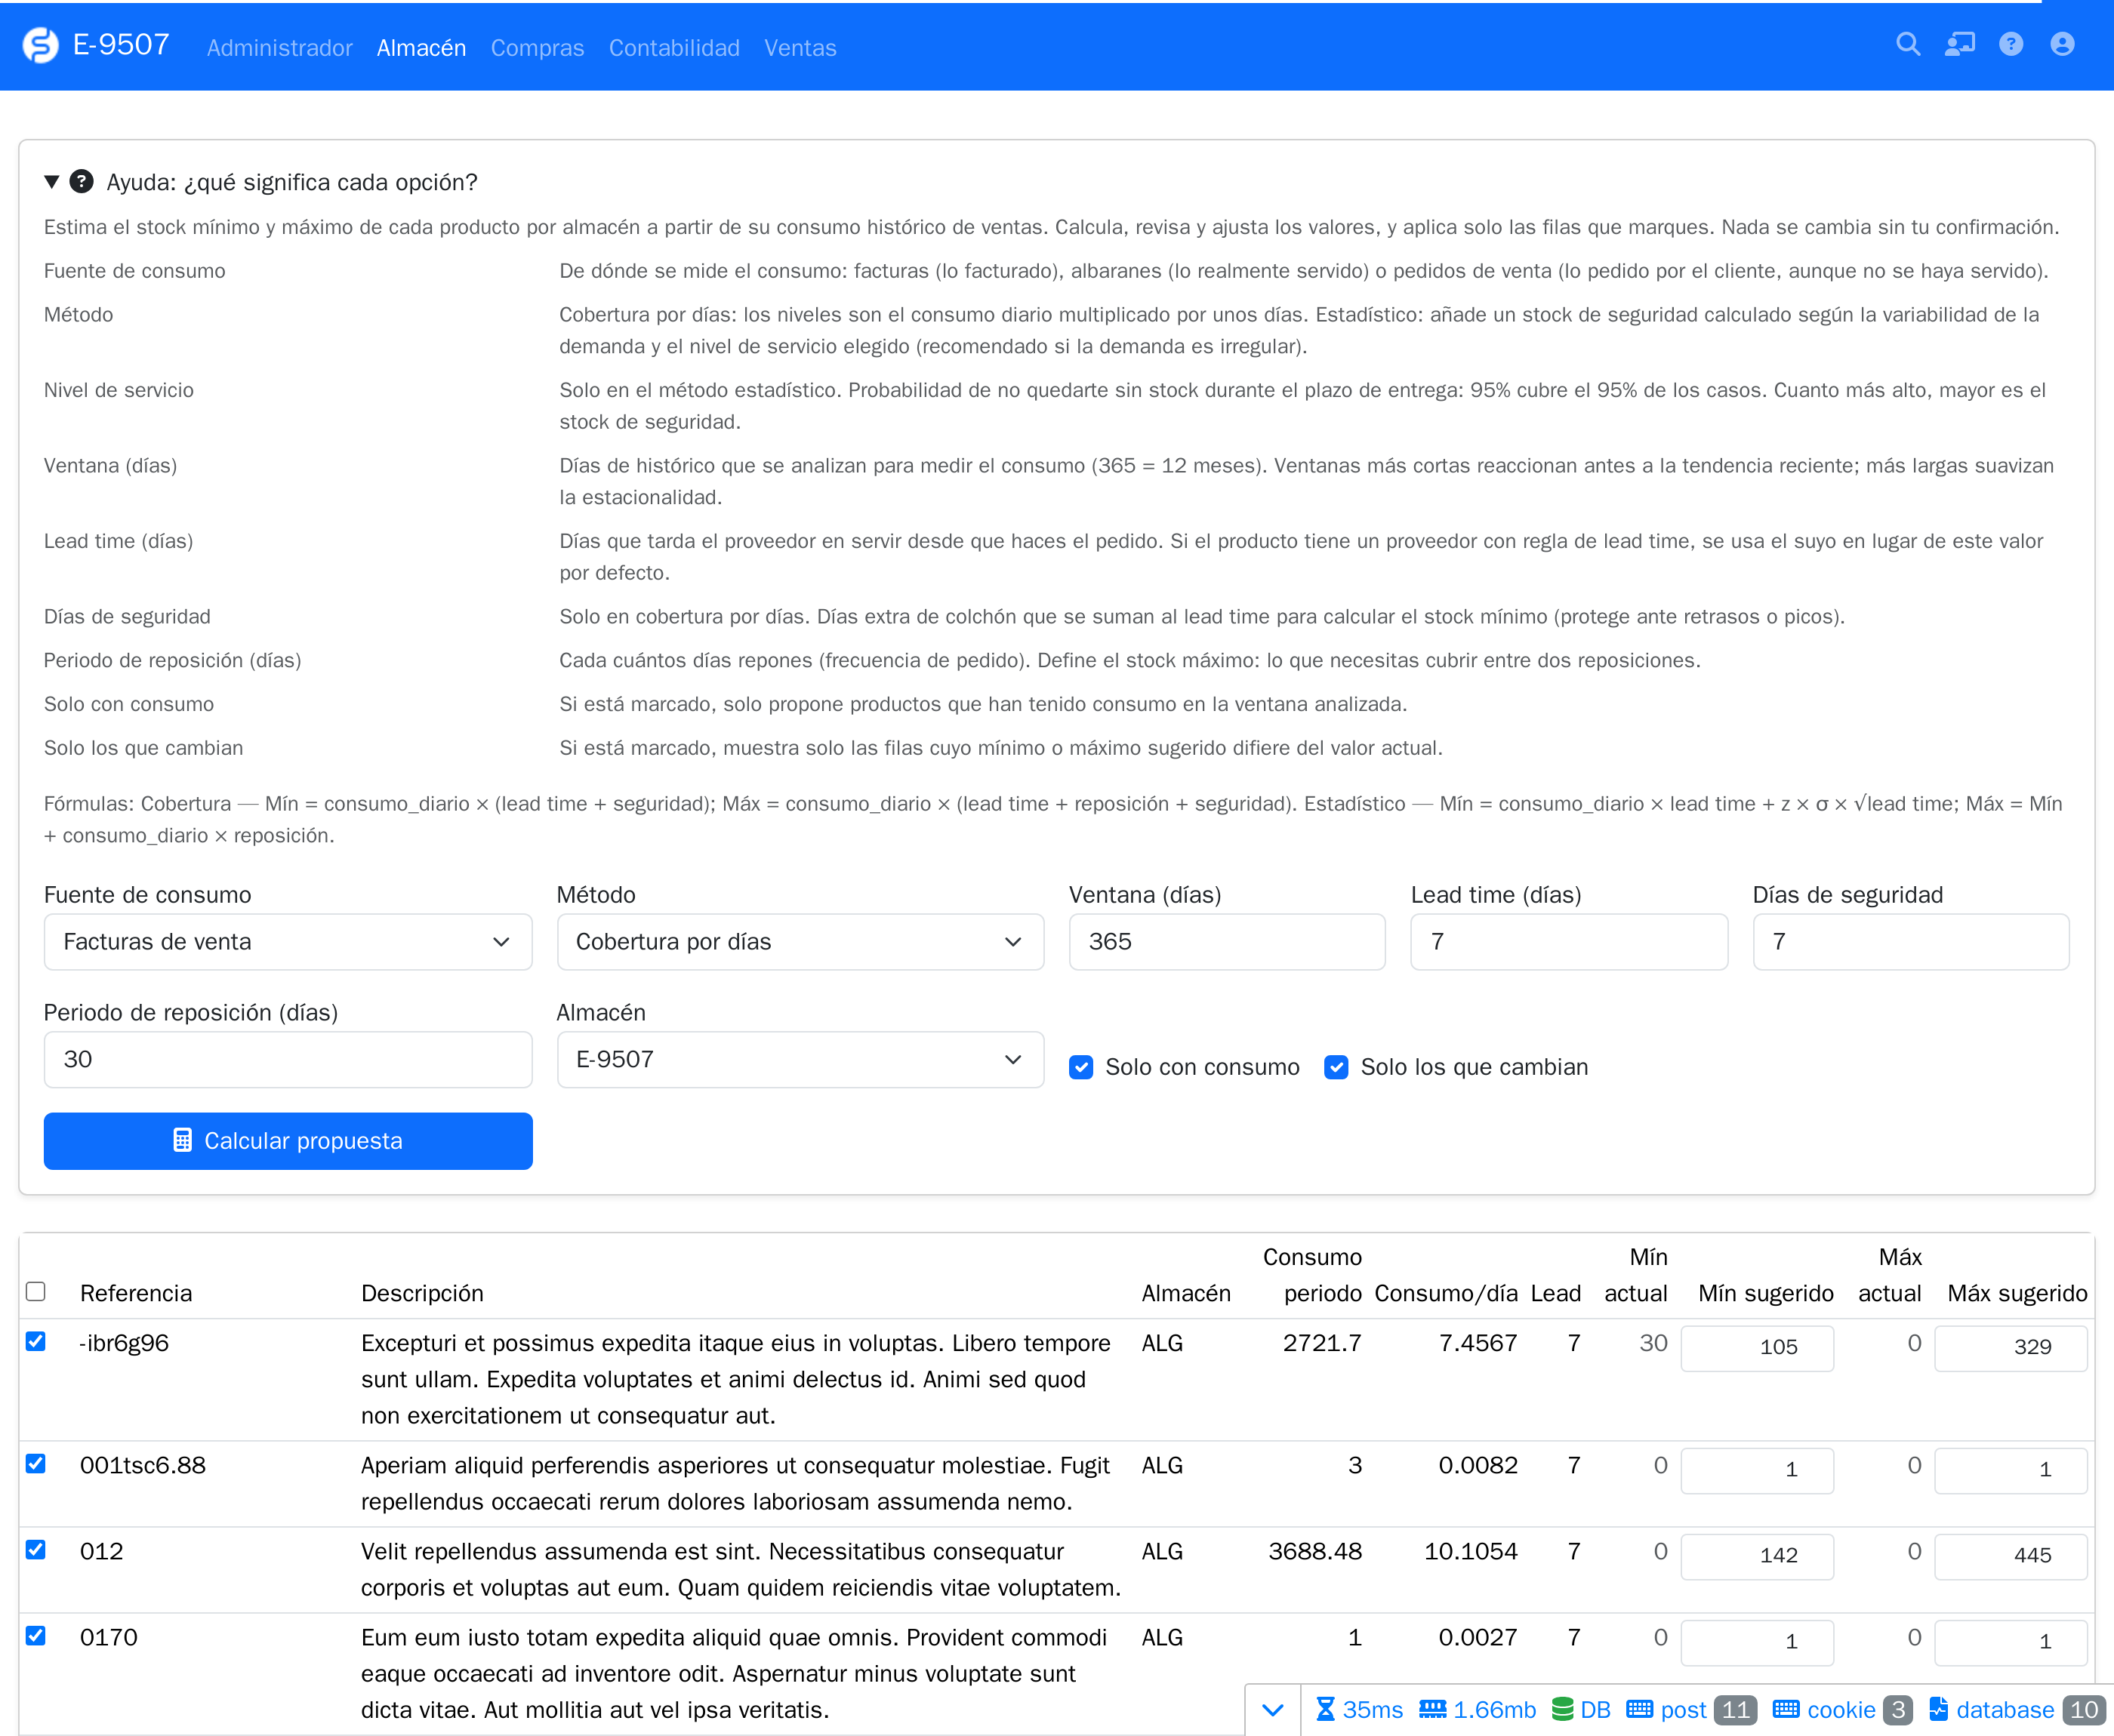Image resolution: width=2114 pixels, height=1736 pixels.
Task: Click the Descripción column header
Action: [x=422, y=1293]
